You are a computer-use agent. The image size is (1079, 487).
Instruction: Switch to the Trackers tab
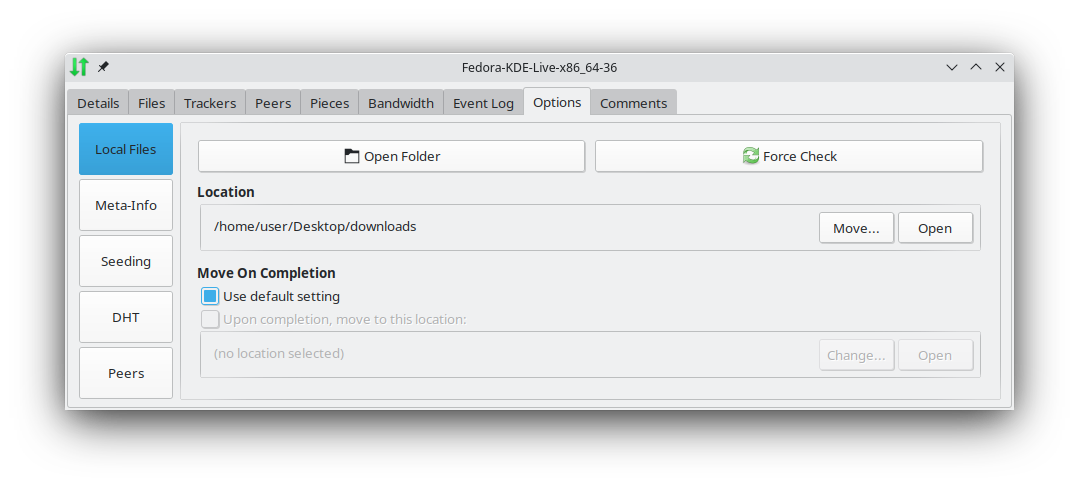[x=210, y=103]
